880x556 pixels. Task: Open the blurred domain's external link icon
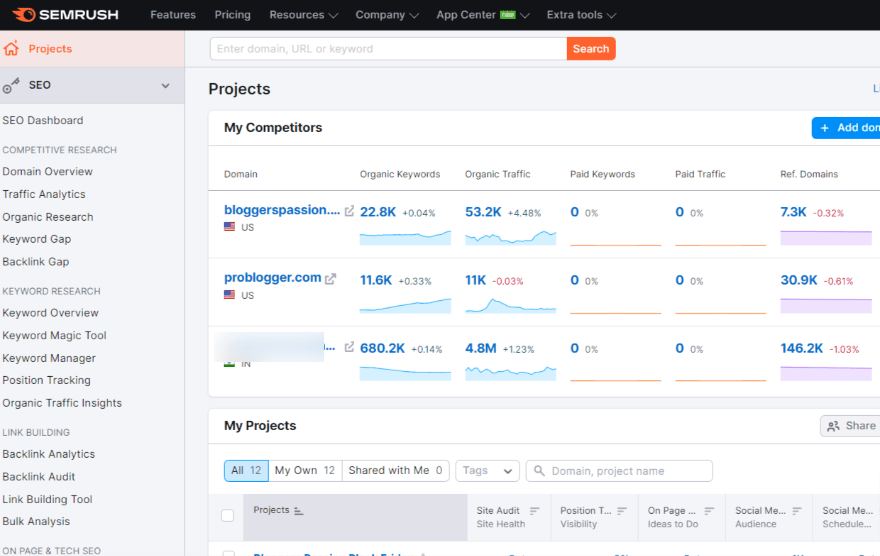point(349,347)
